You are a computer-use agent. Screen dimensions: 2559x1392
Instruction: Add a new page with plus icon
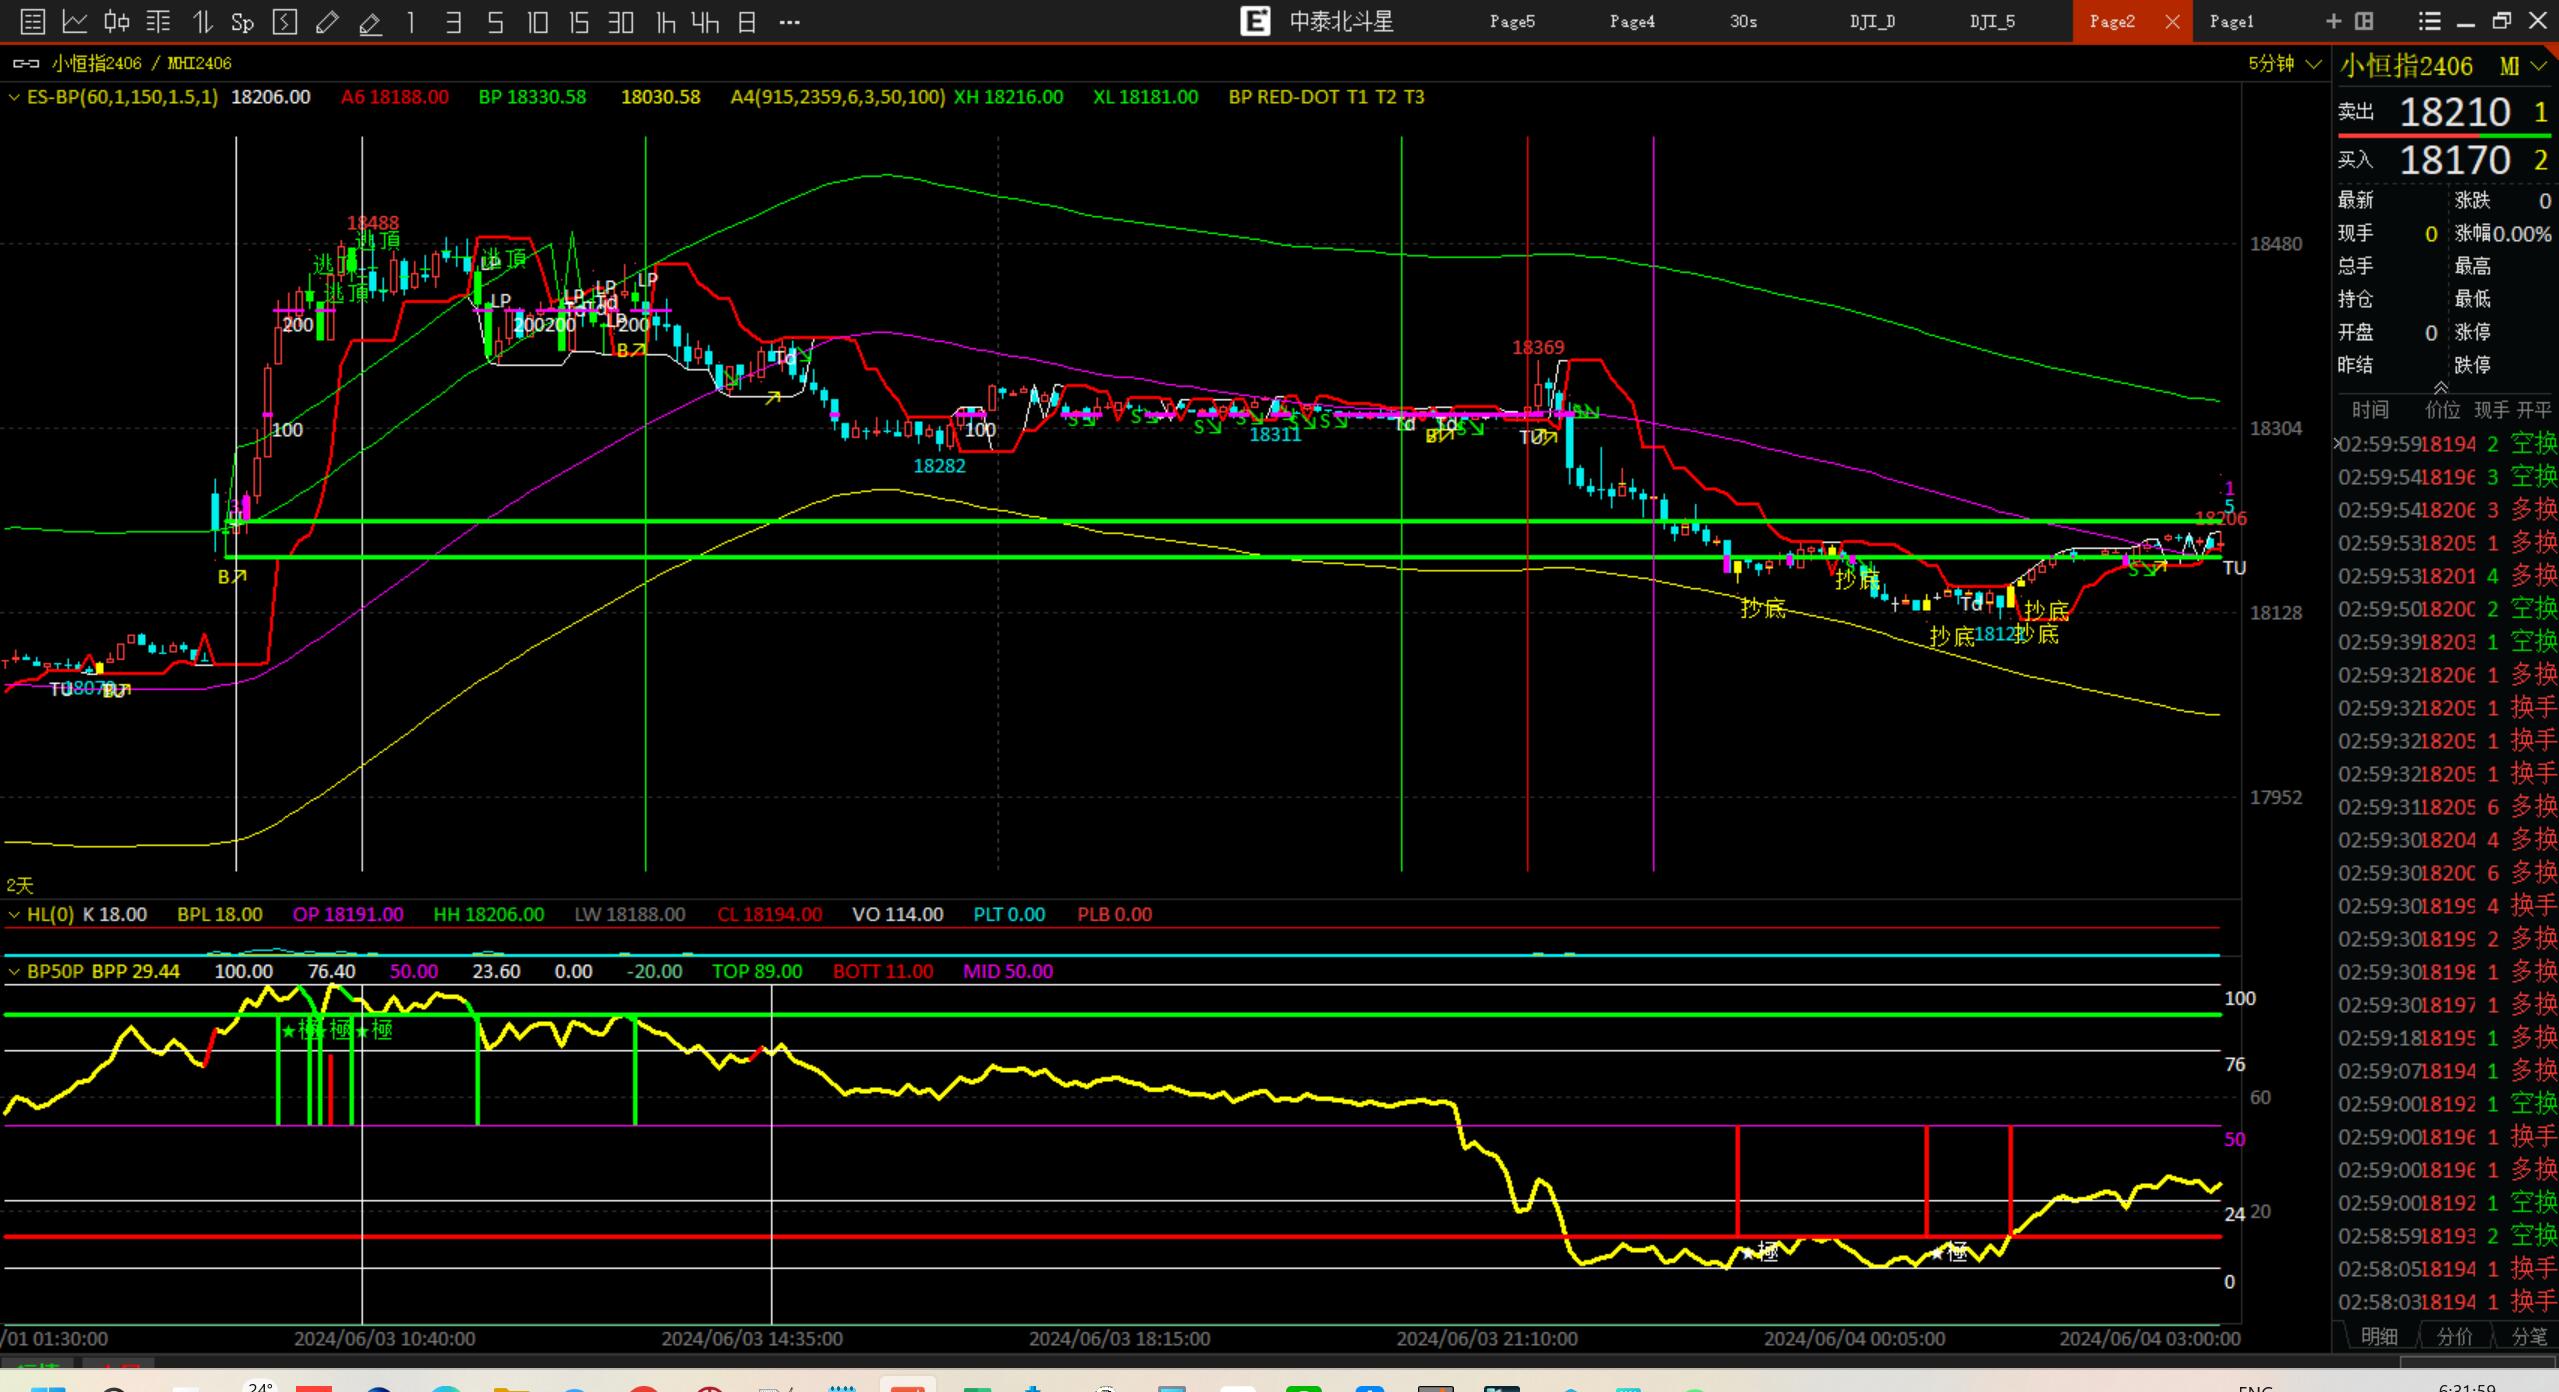pyautogui.click(x=2334, y=21)
